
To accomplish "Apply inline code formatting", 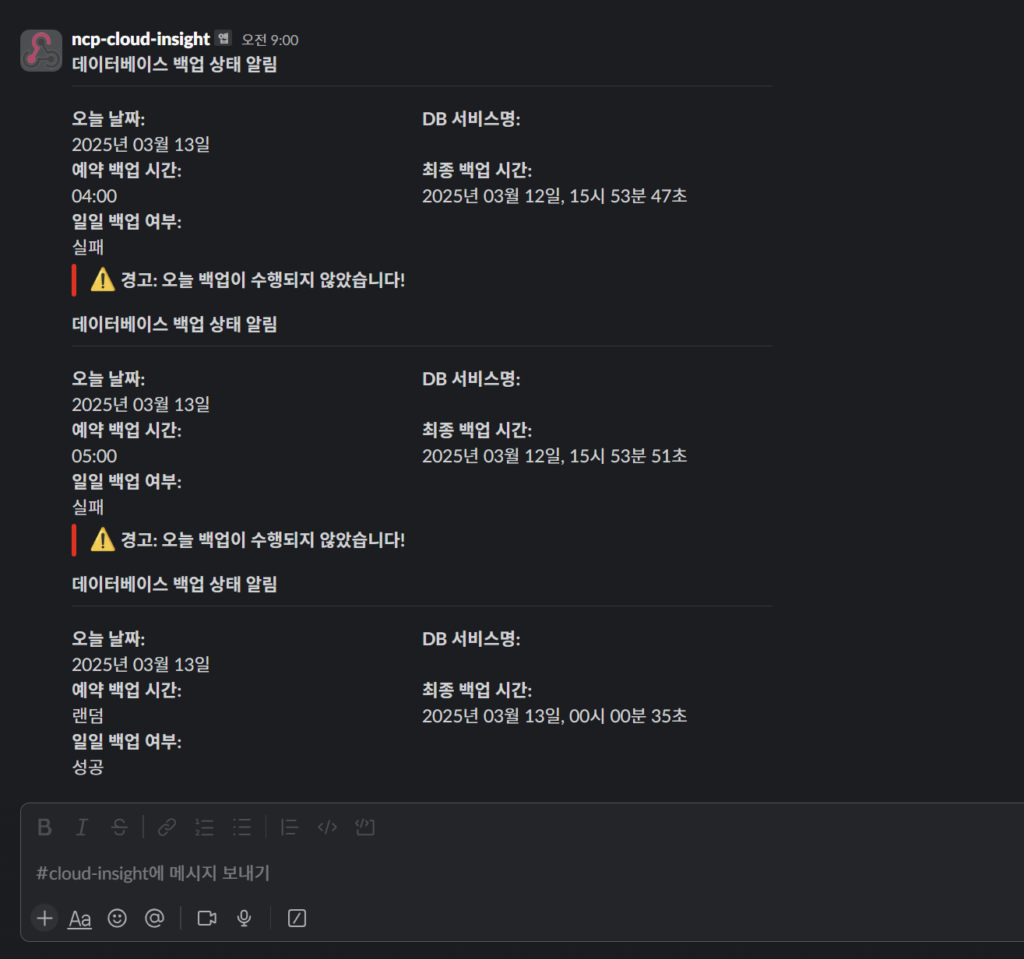I will 327,827.
